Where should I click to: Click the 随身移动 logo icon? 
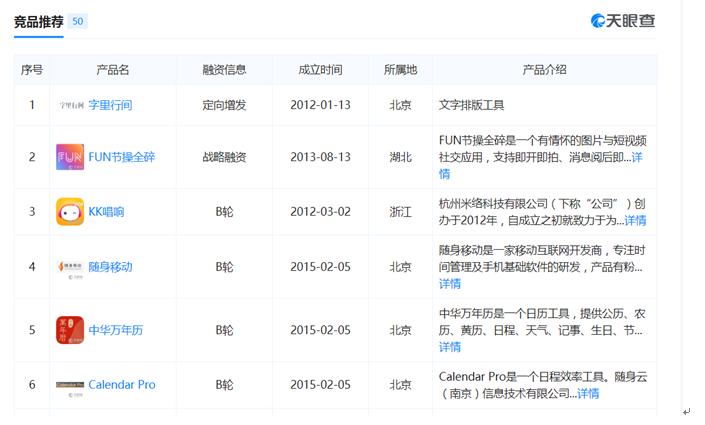[70, 268]
